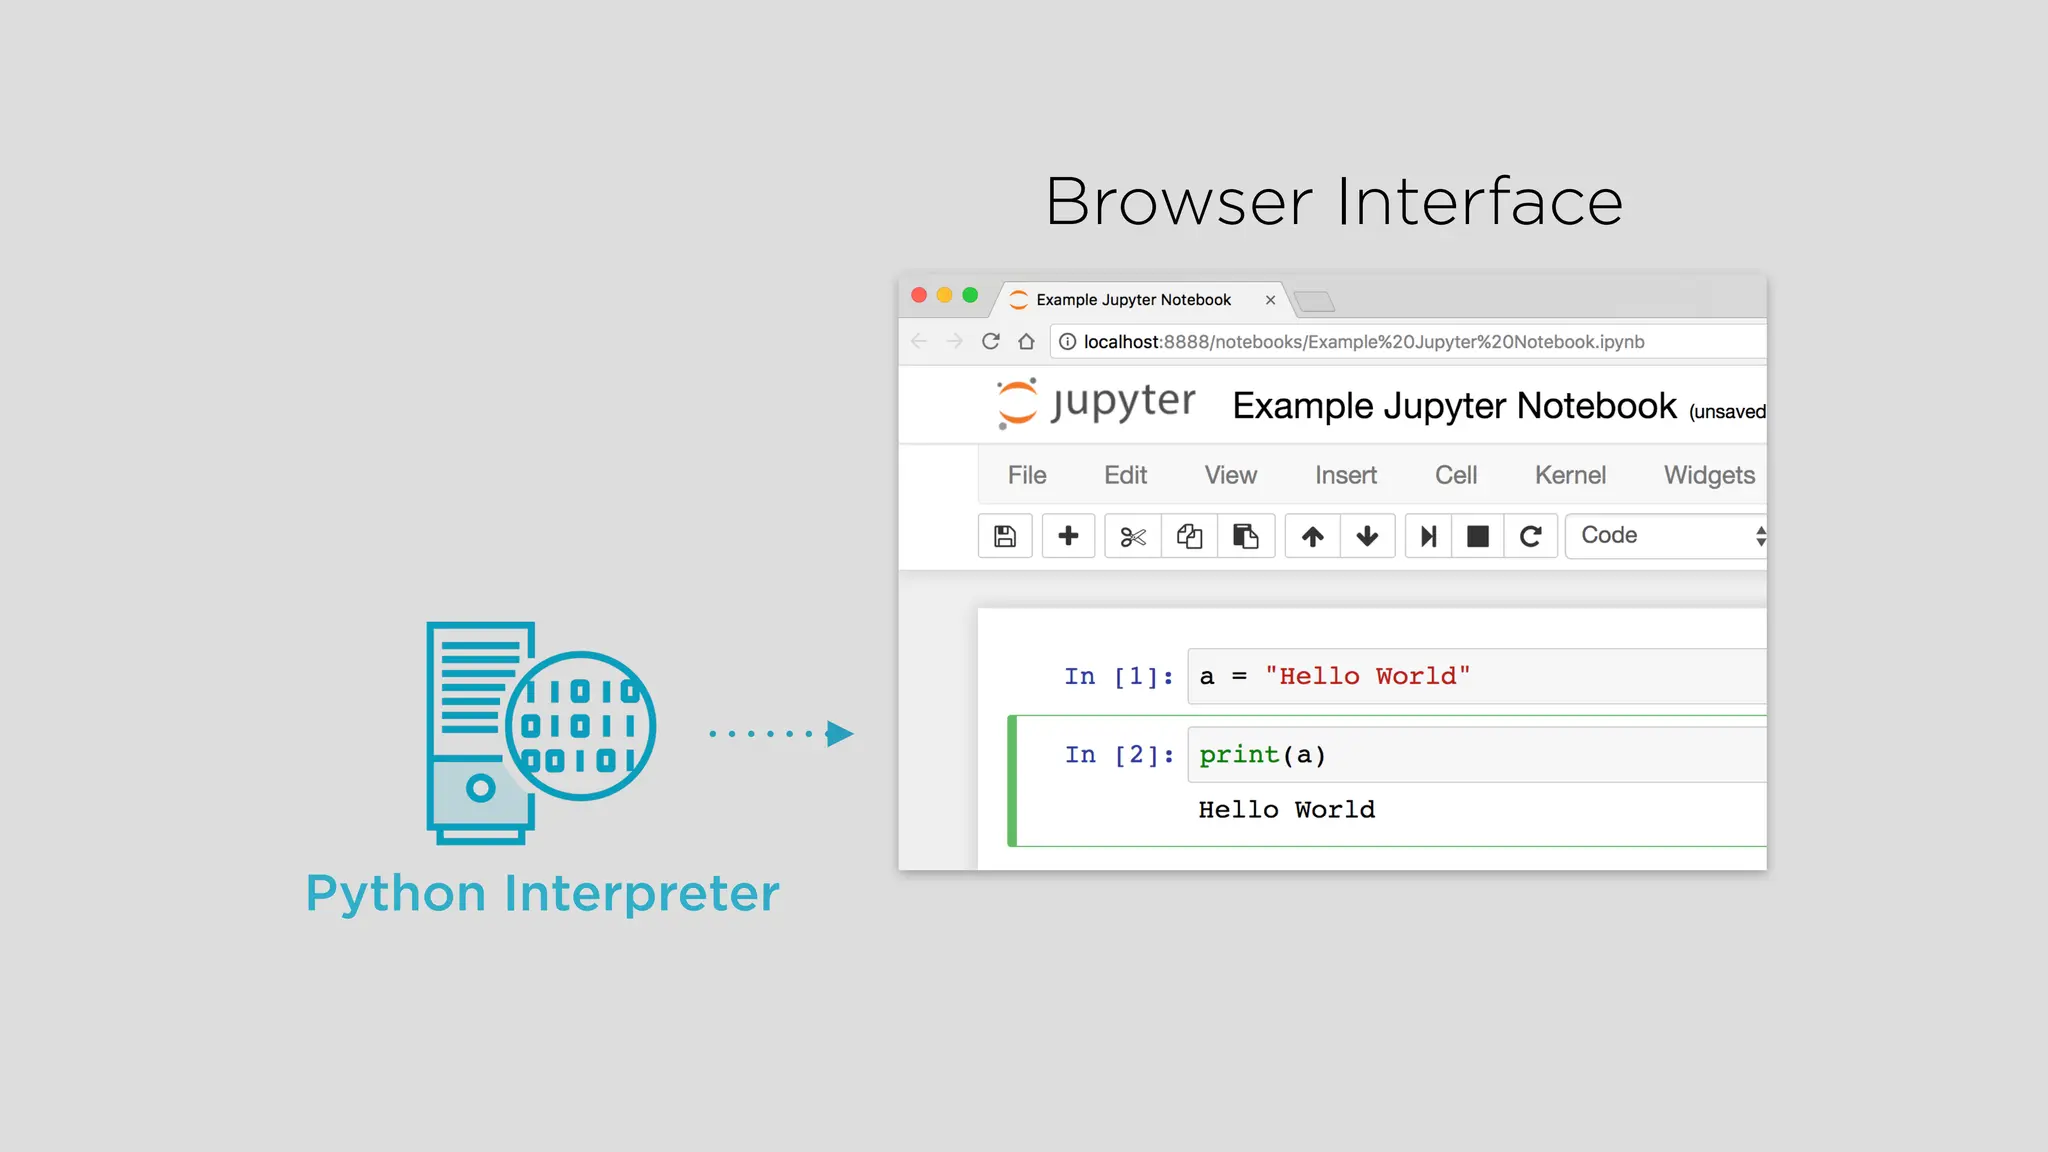2048x1152 pixels.
Task: Open the Kernel menu
Action: (x=1570, y=475)
